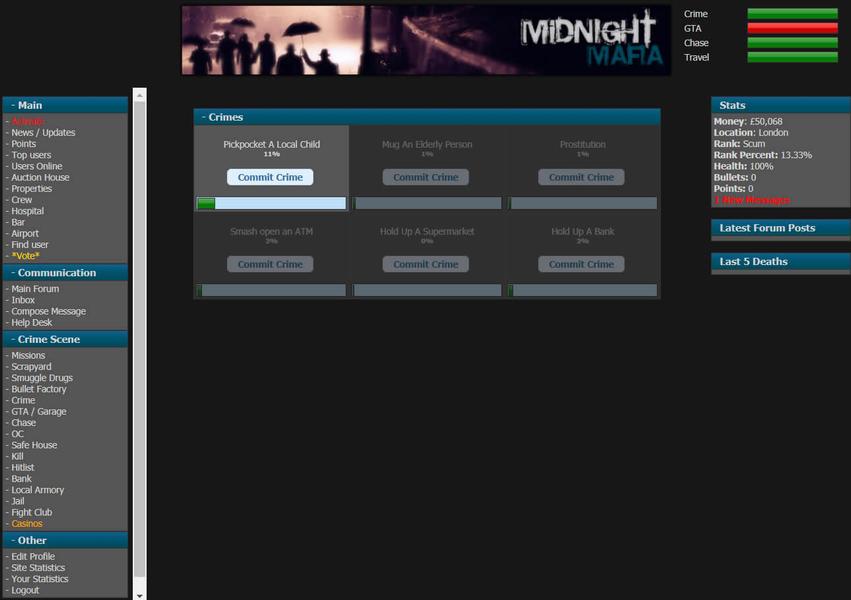Open Compose Message
This screenshot has width=851, height=600.
48,311
